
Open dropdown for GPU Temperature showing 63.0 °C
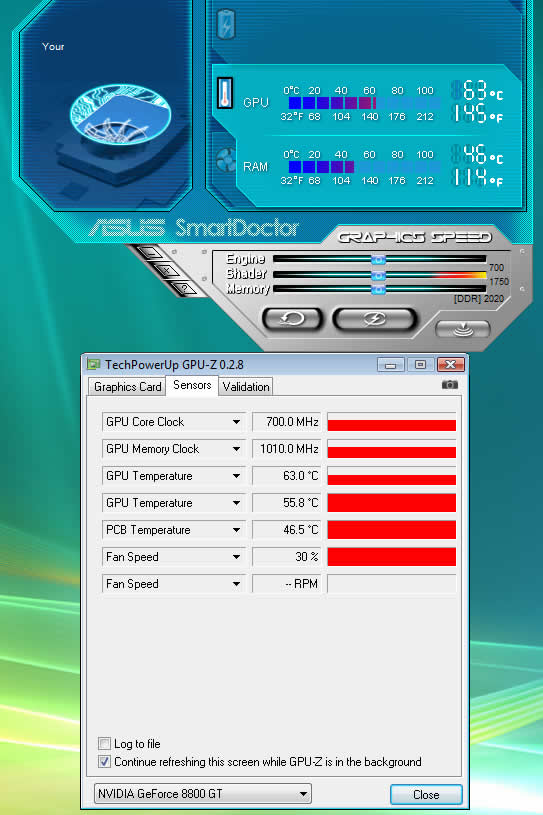[236, 476]
